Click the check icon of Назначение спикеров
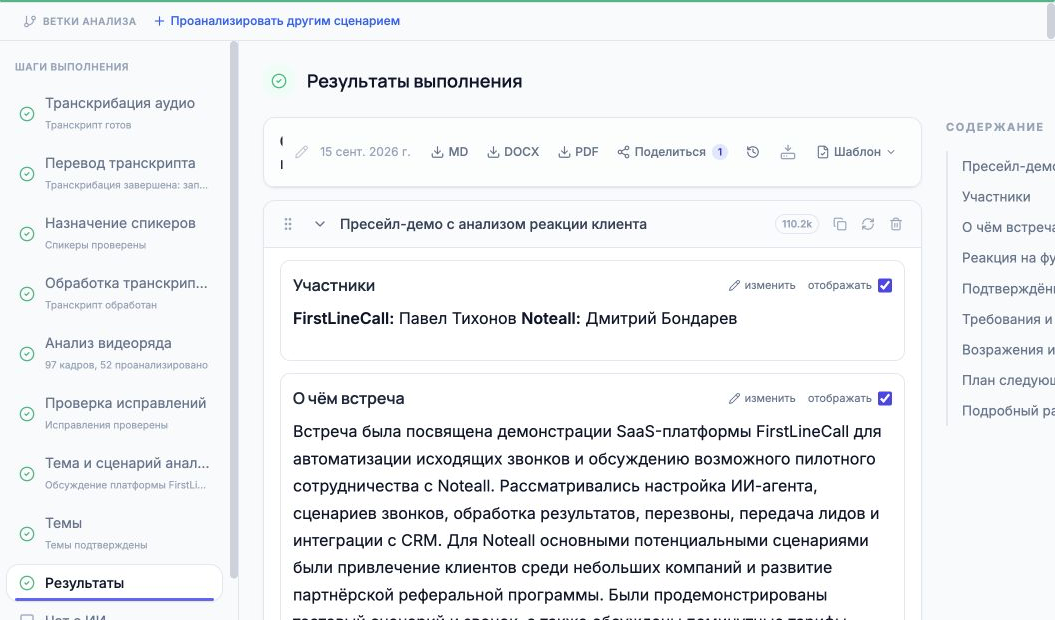This screenshot has width=1055, height=620. coord(27,234)
